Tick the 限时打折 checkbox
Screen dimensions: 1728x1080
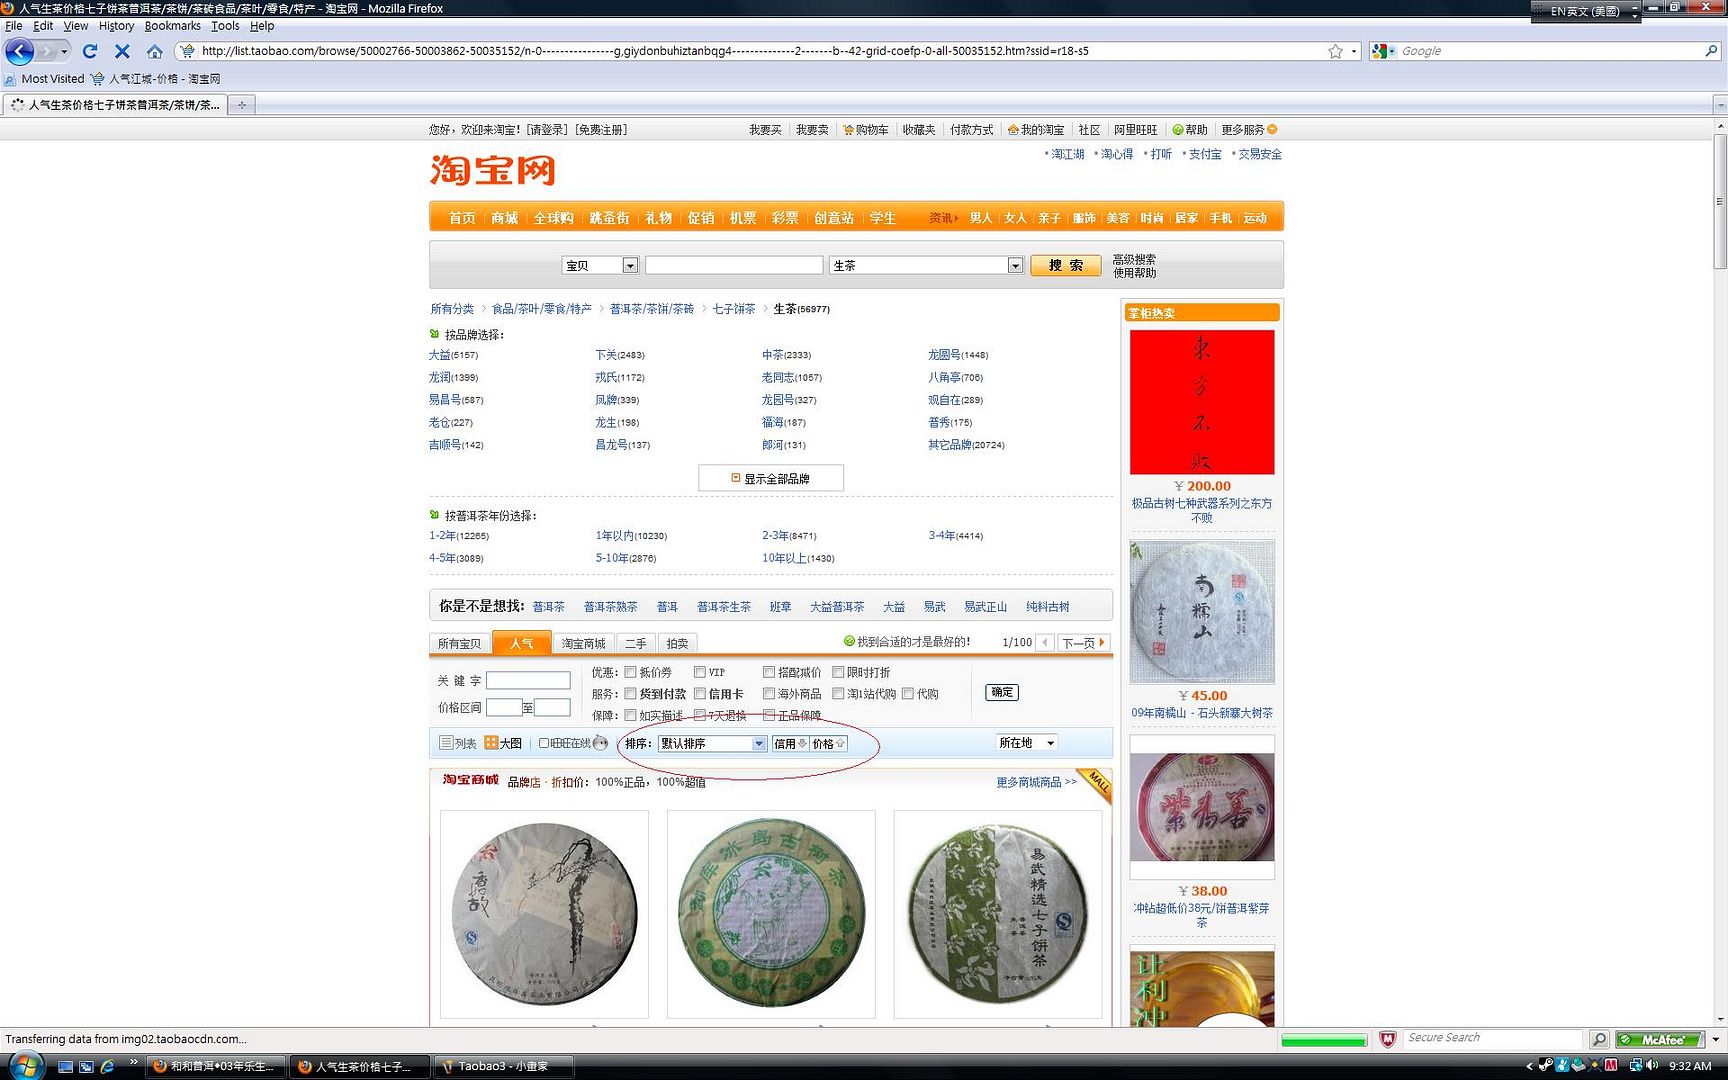[838, 672]
